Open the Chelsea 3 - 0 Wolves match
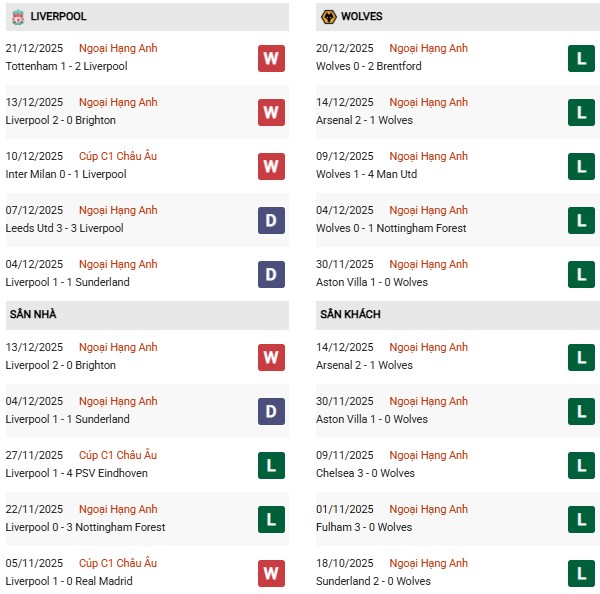The height and width of the screenshot is (594, 600). (x=368, y=473)
